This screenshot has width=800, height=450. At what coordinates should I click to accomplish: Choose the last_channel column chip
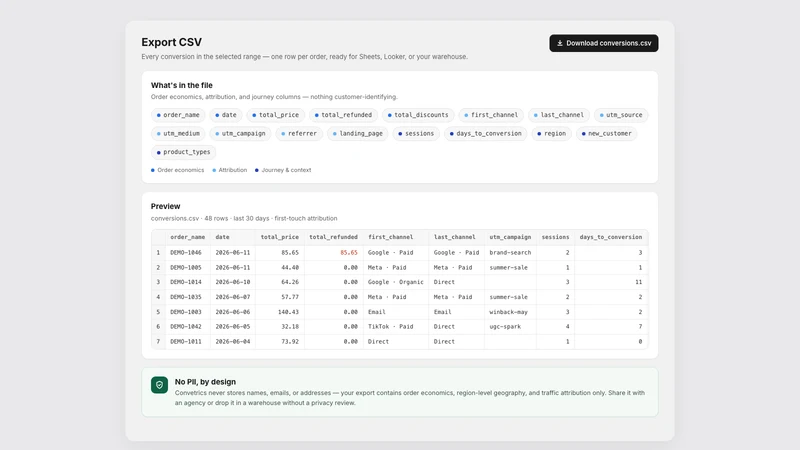(559, 115)
